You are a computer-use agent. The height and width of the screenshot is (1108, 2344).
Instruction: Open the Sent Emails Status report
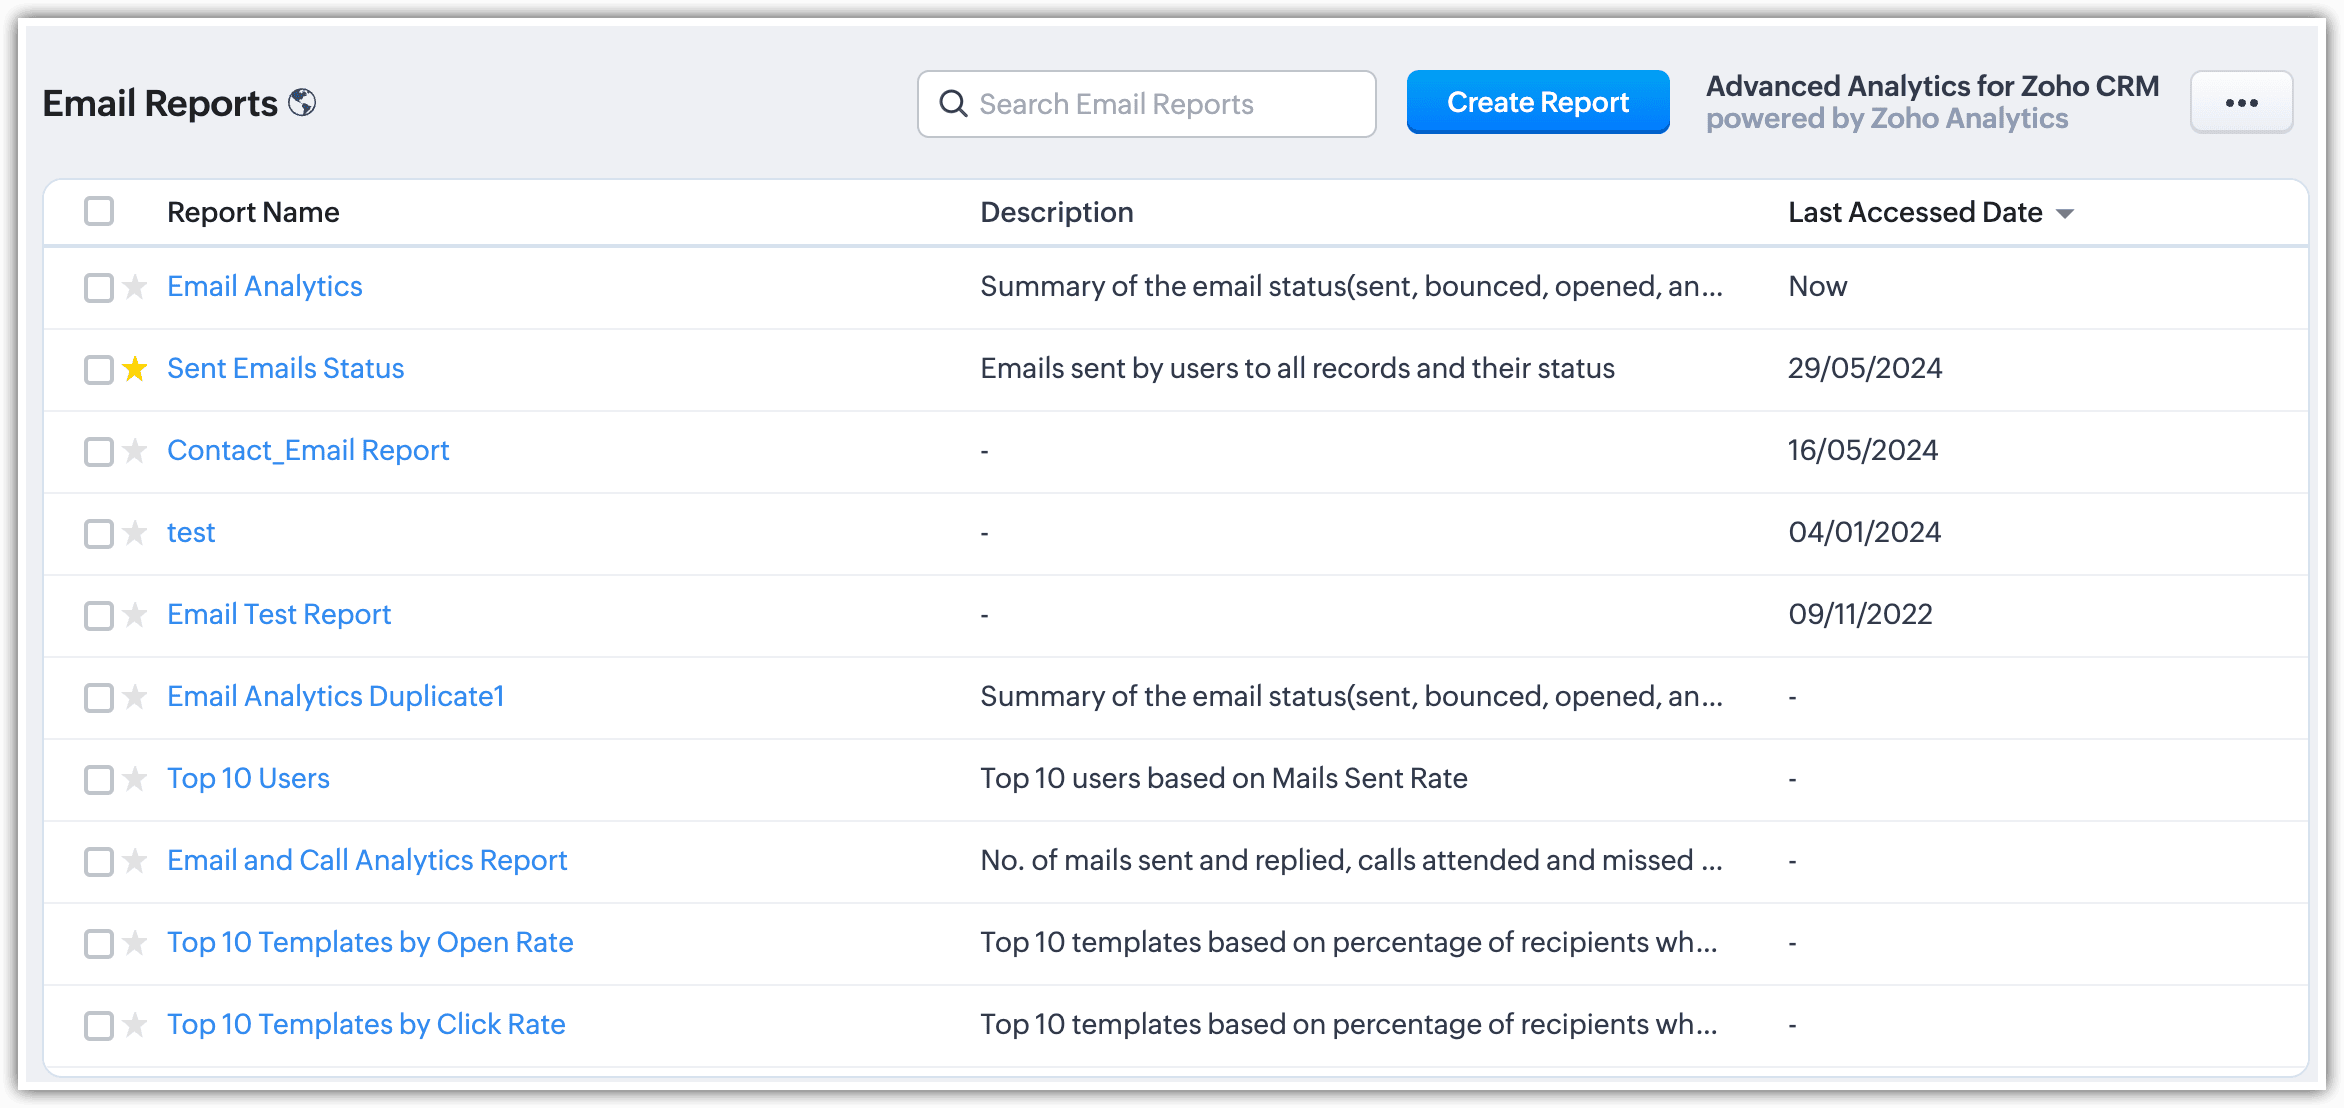pyautogui.click(x=285, y=369)
